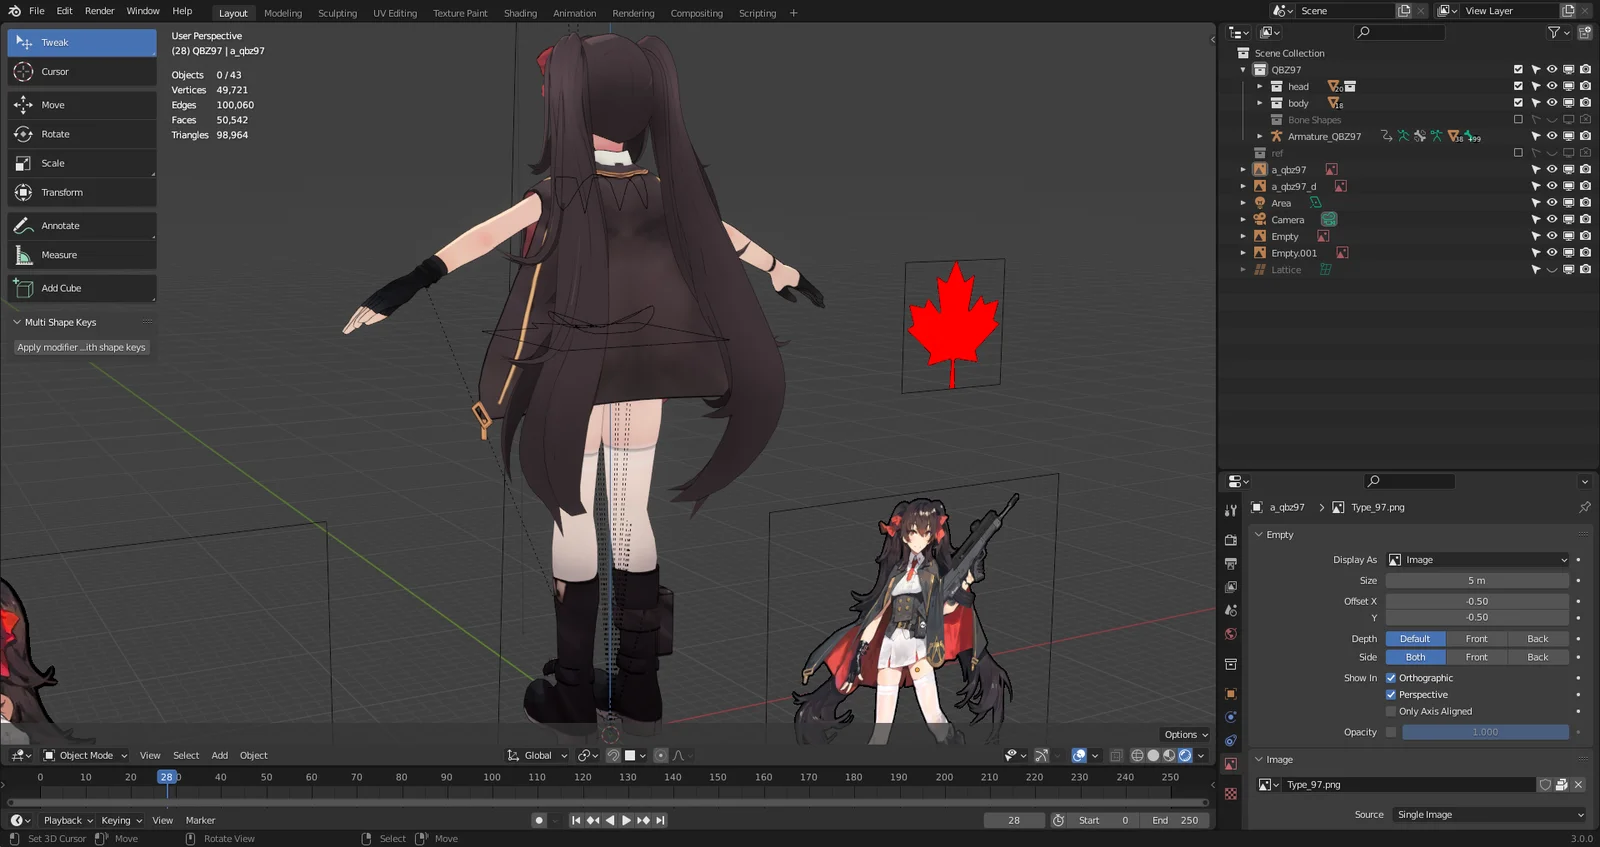Collapse the Empty panel in properties

(x=1259, y=535)
